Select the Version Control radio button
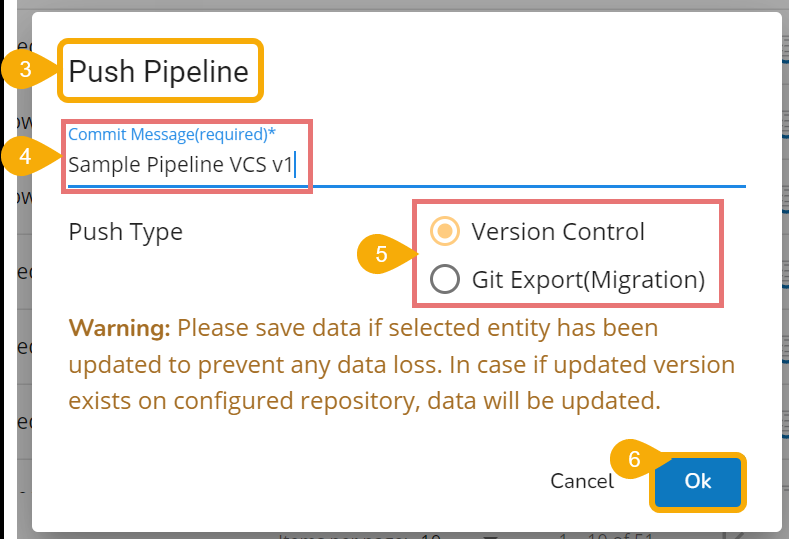The height and width of the screenshot is (539, 789). click(x=445, y=232)
